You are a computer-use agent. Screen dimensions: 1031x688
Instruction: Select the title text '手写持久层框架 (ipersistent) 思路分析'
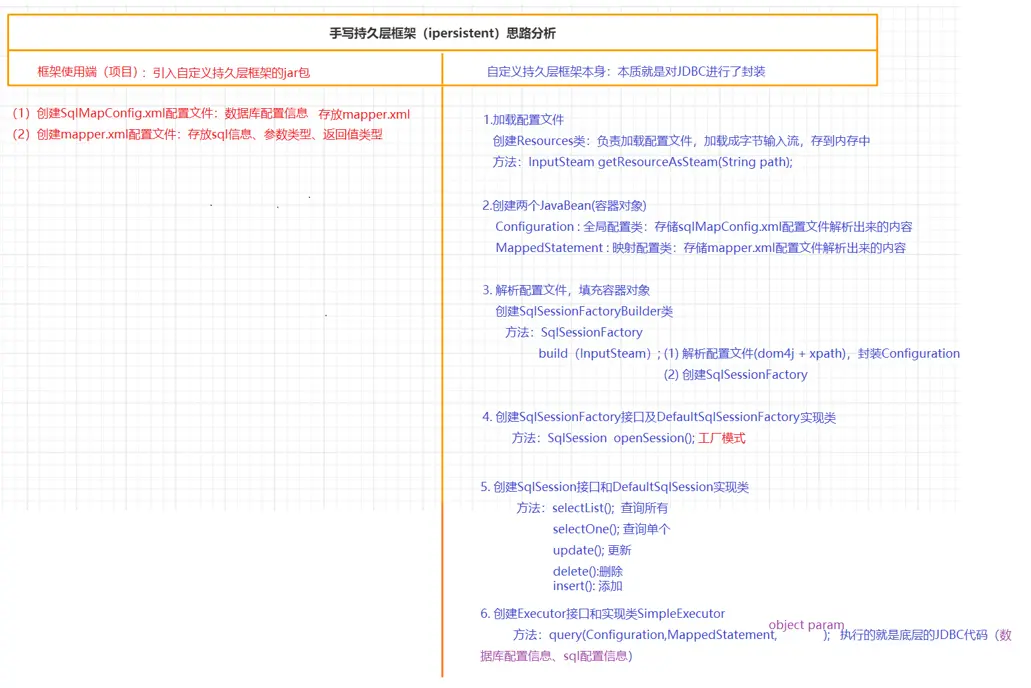coord(443,33)
